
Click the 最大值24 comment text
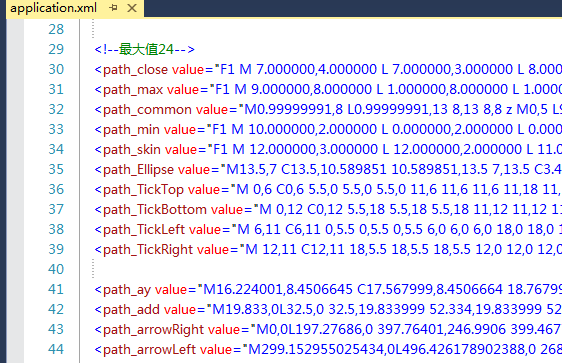pyautogui.click(x=146, y=49)
